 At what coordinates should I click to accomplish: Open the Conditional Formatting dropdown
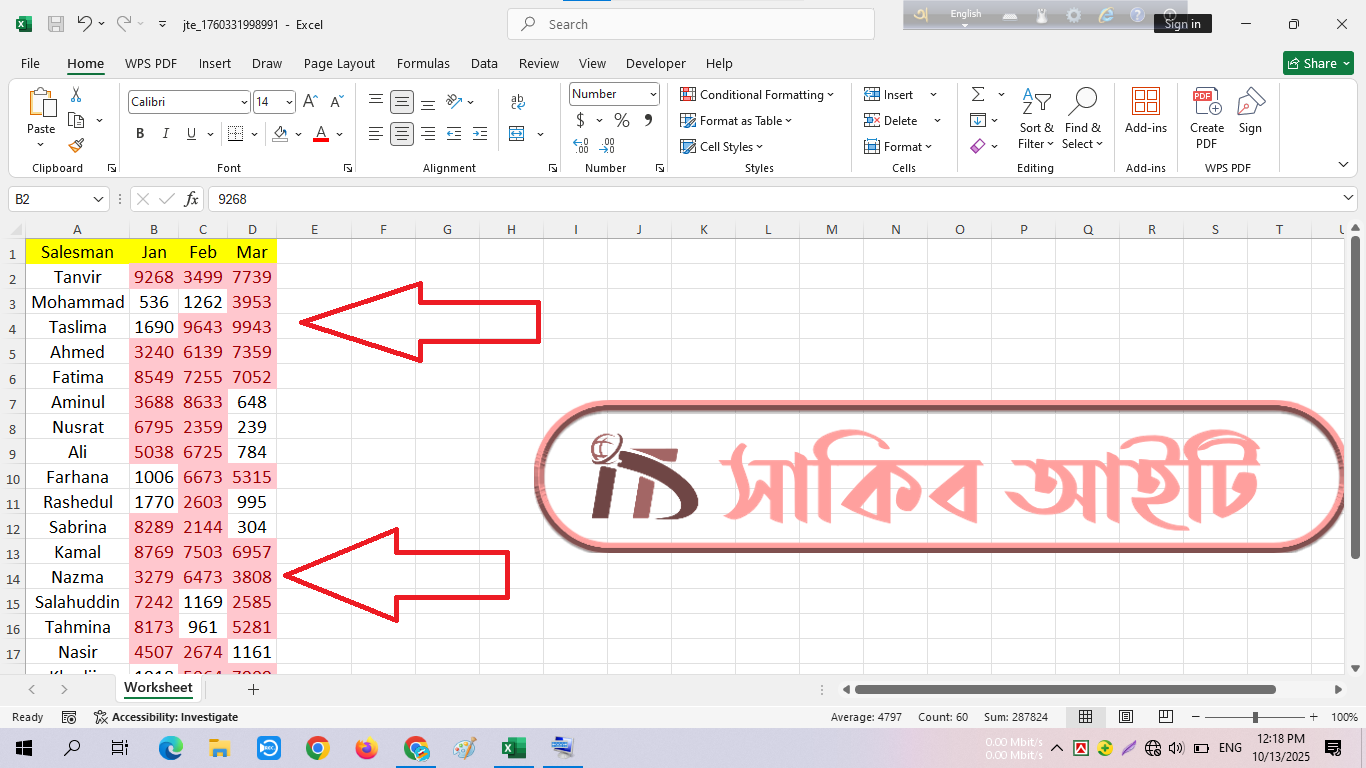click(x=757, y=94)
